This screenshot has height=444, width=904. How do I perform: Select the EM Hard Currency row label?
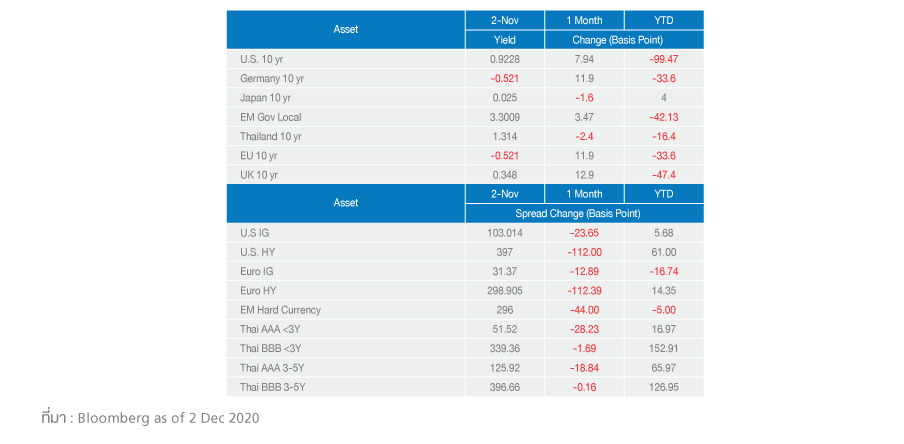[281, 310]
